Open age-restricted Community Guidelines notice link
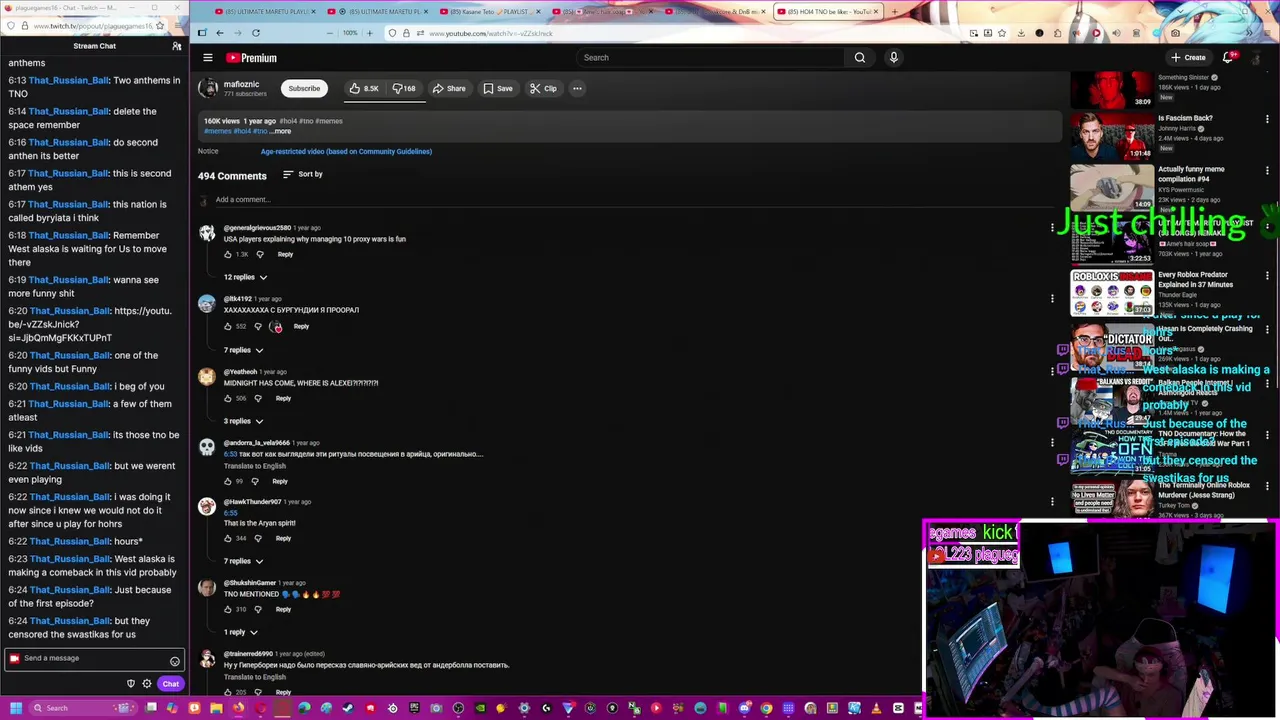 (346, 151)
